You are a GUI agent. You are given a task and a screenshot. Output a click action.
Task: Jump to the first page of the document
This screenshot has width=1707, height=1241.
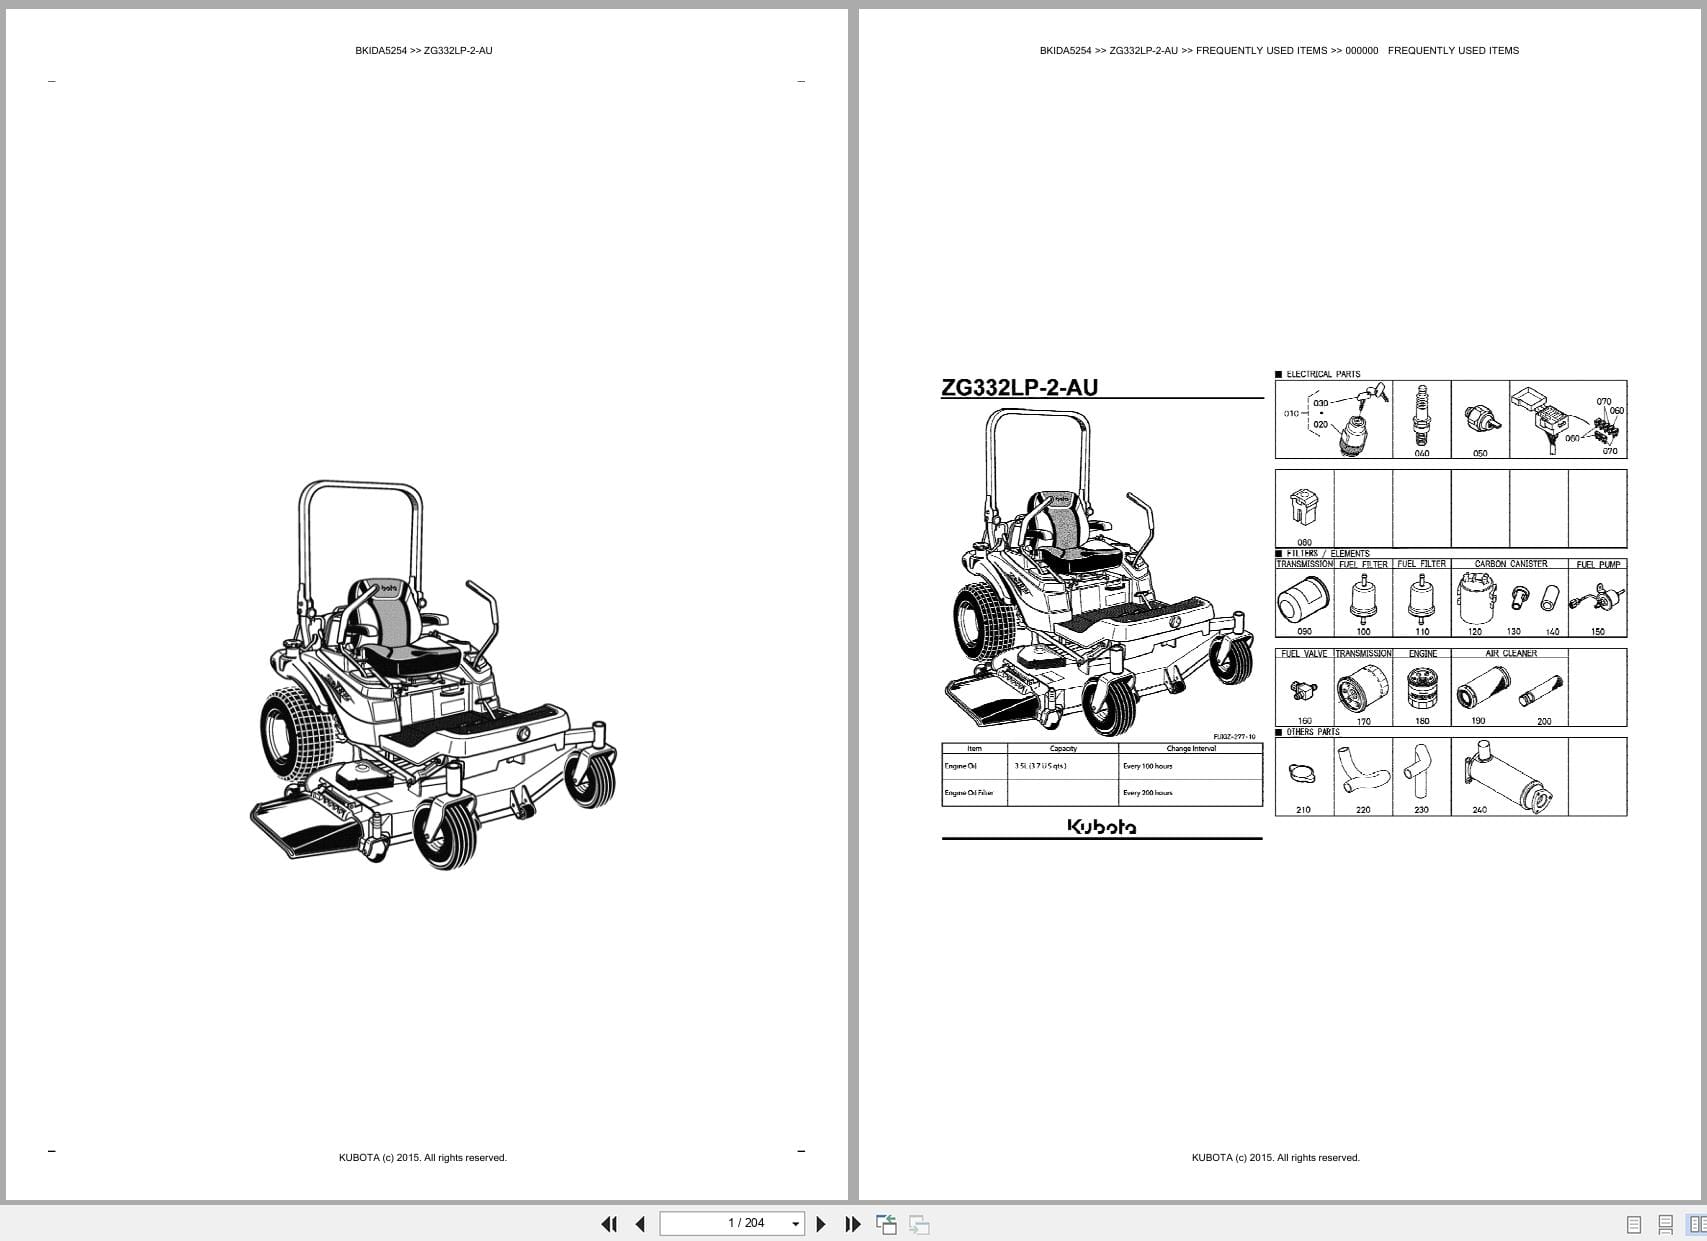click(x=610, y=1223)
